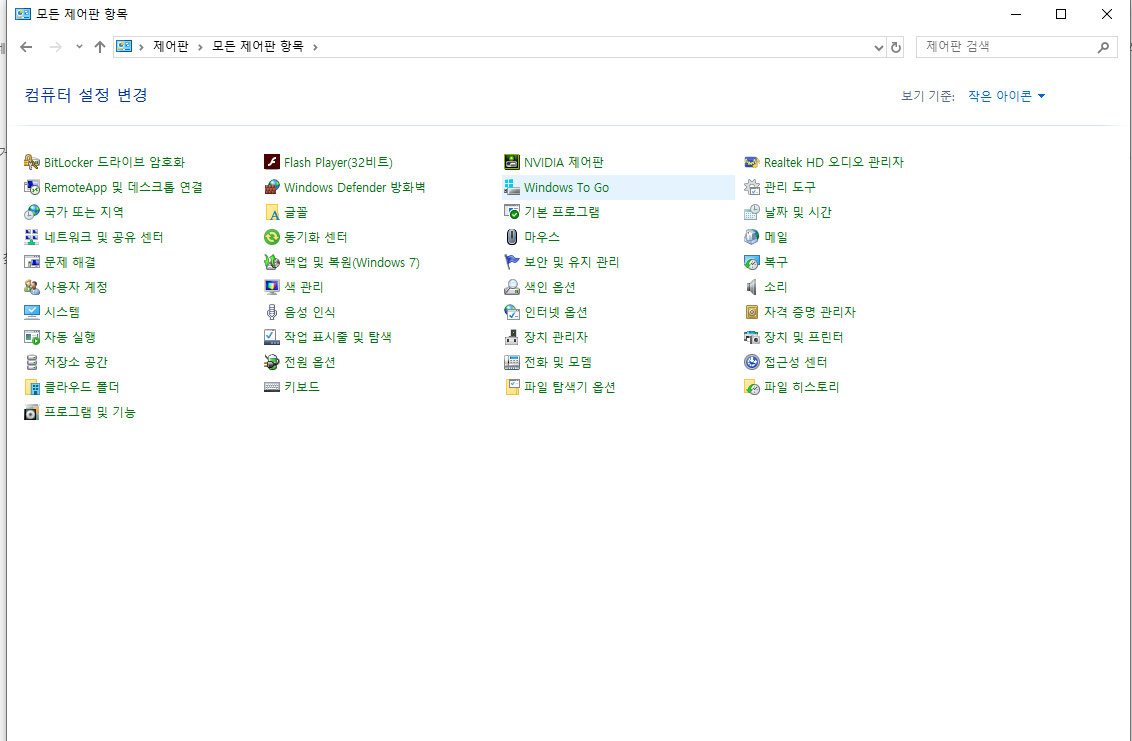This screenshot has height=741, width=1132.
Task: Open 전원 옵션 link
Action: click(310, 362)
